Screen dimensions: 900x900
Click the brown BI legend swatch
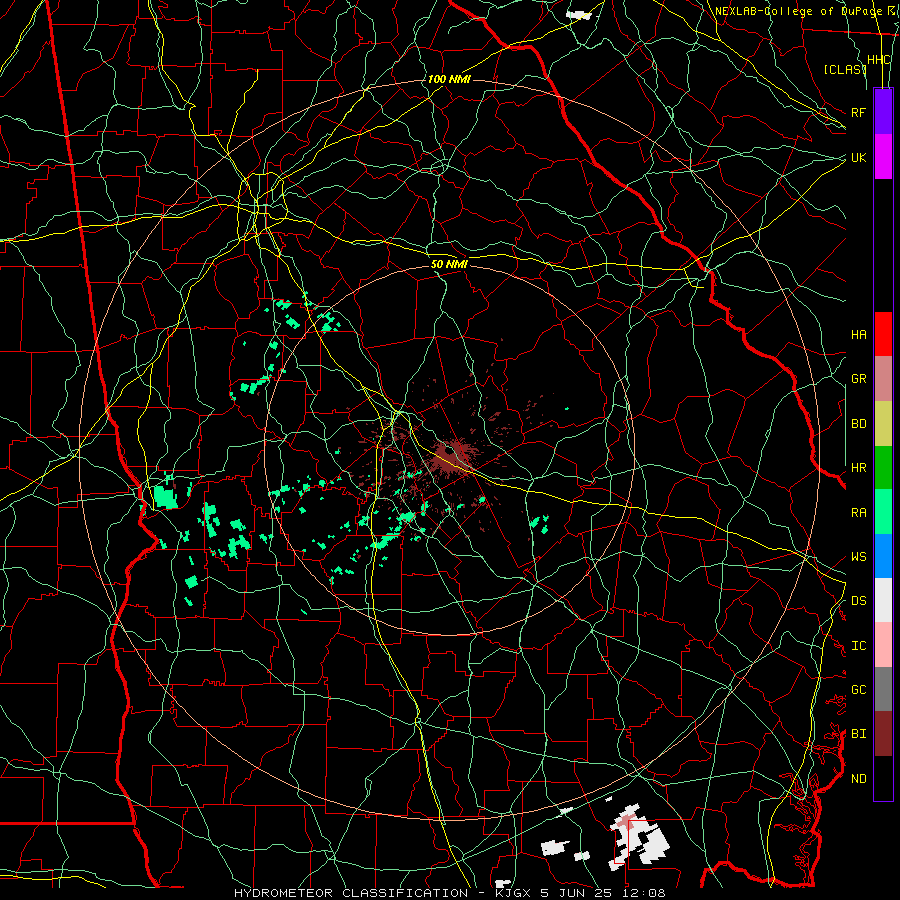coord(883,734)
